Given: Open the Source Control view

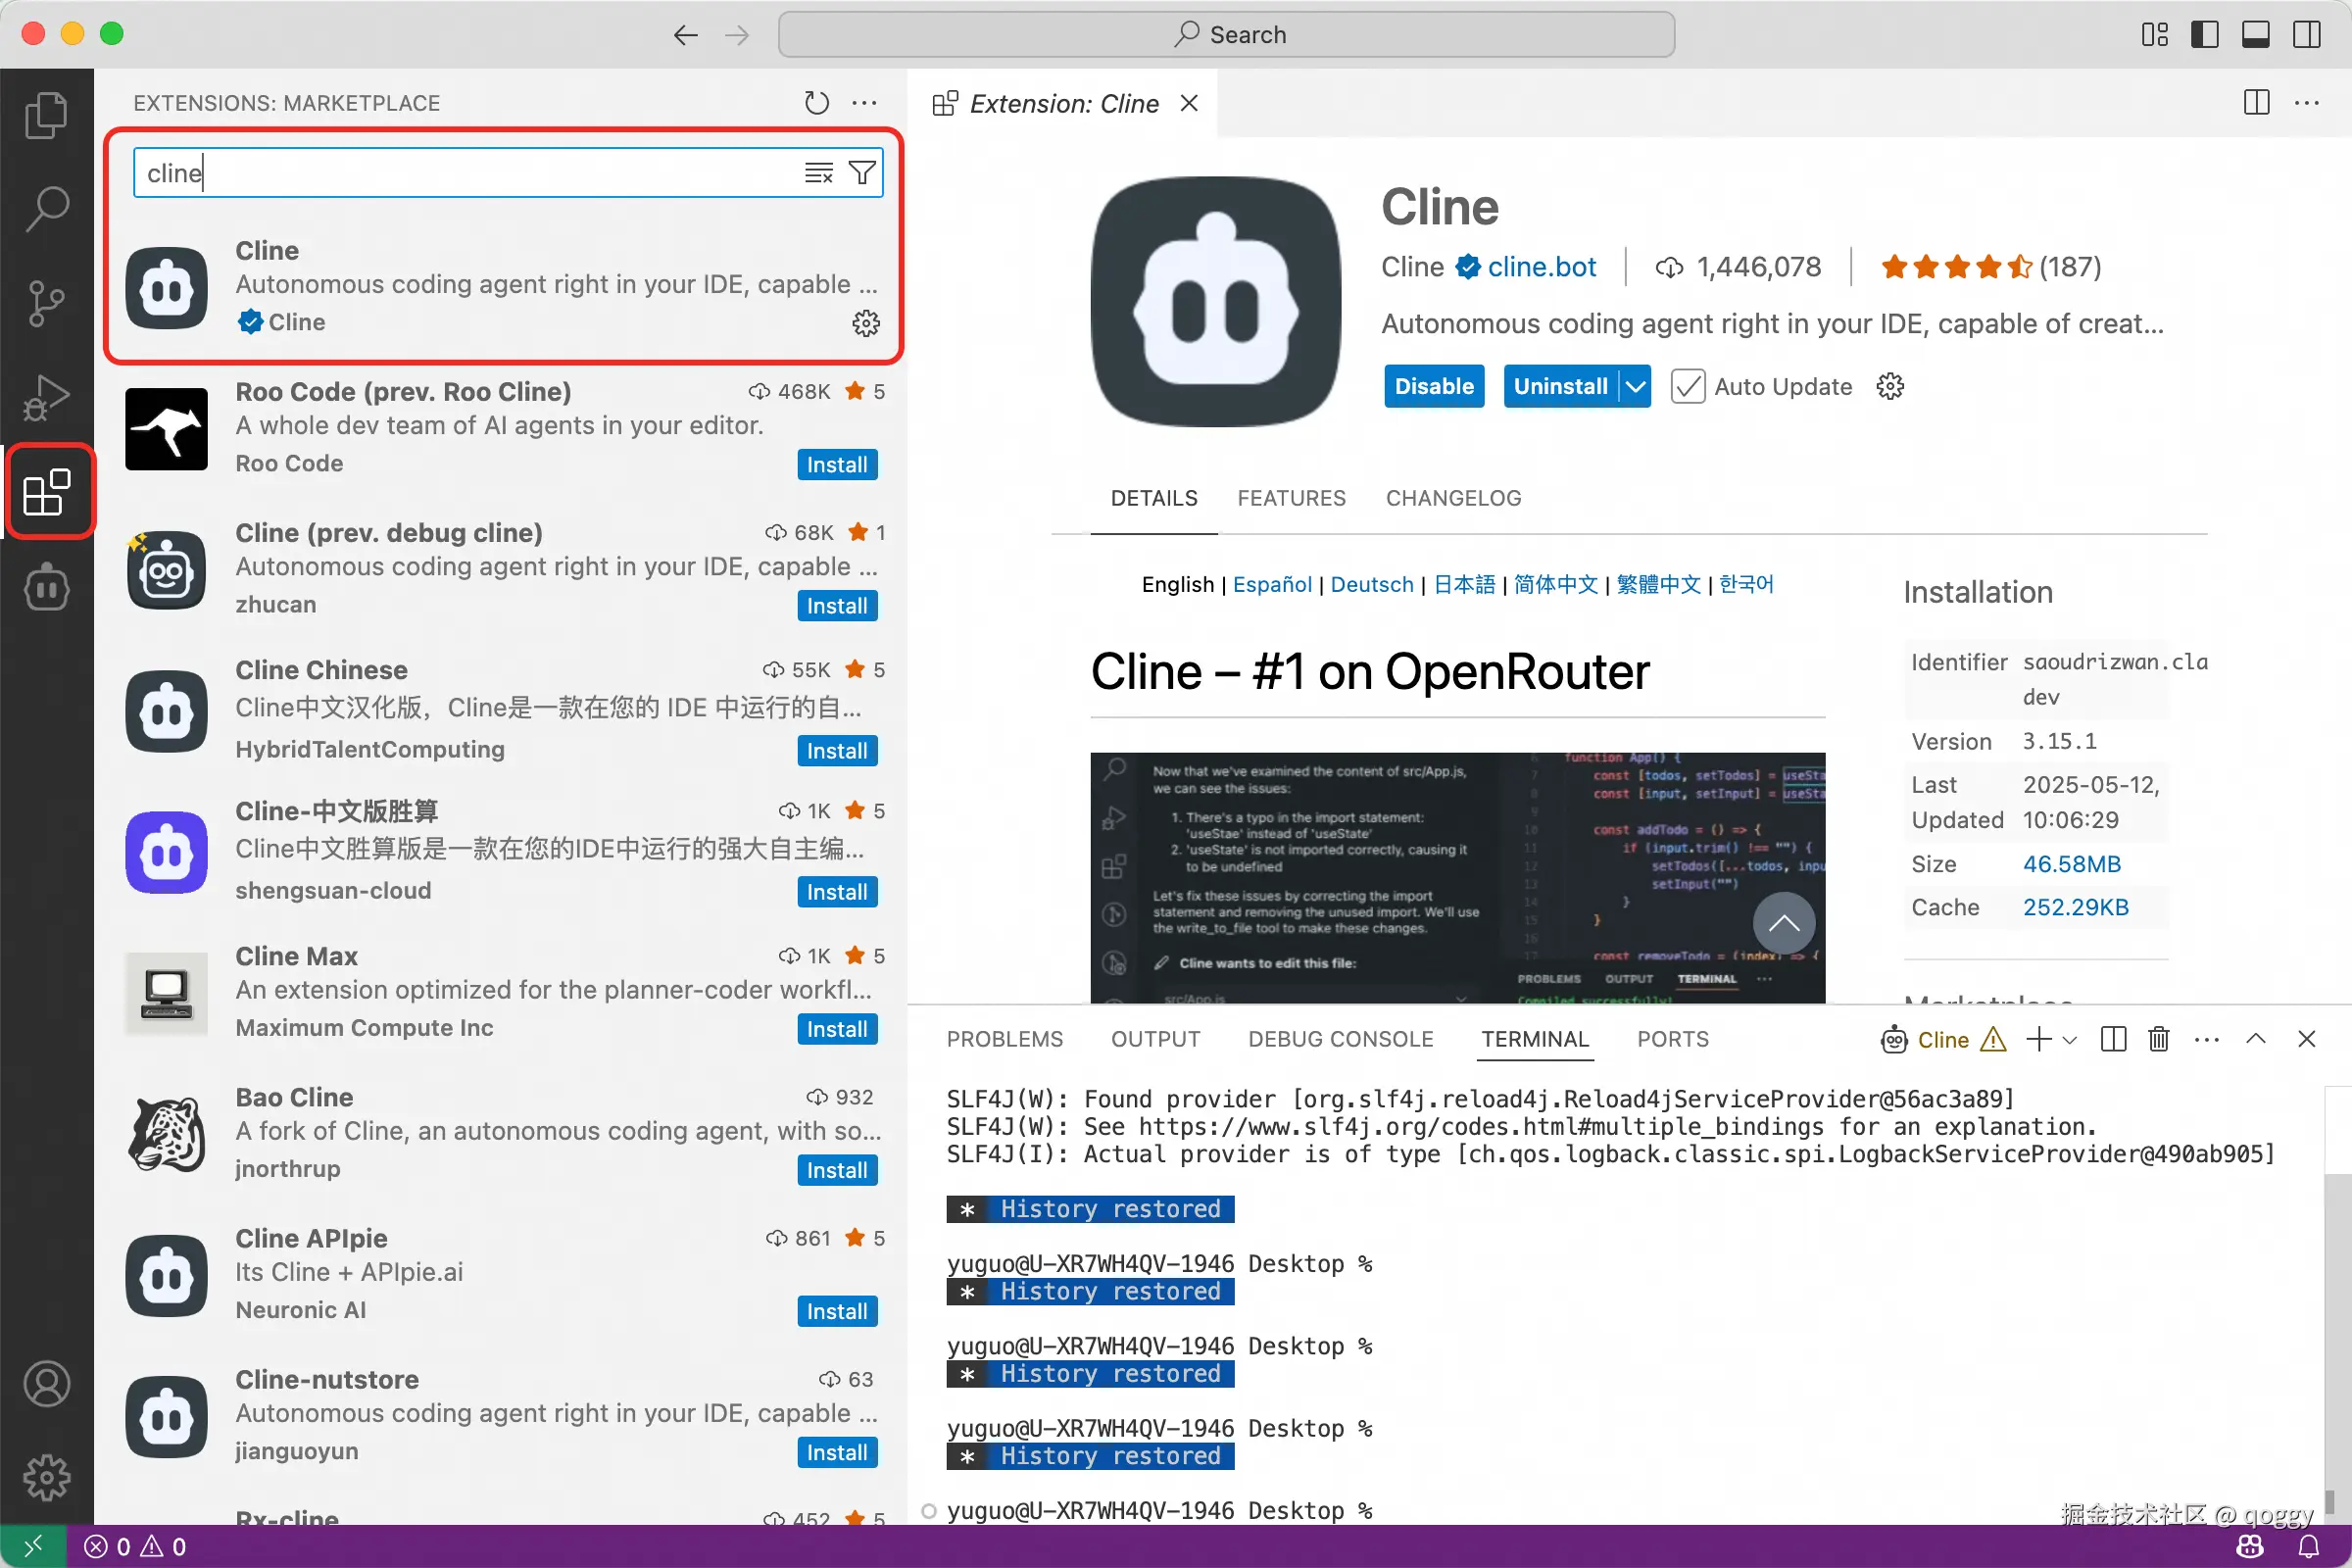Looking at the screenshot, I should tap(46, 302).
